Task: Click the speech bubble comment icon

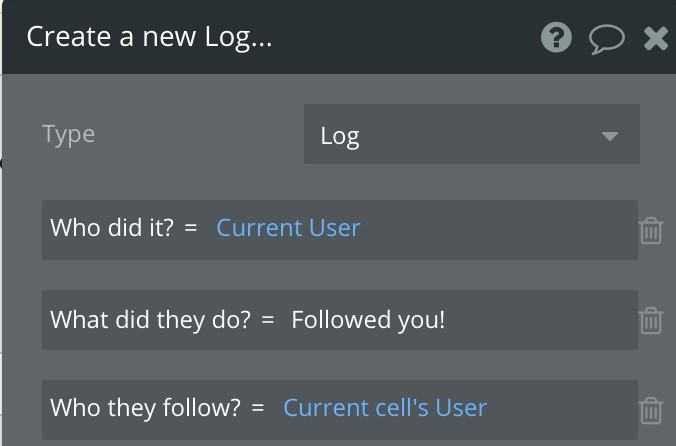Action: 607,39
